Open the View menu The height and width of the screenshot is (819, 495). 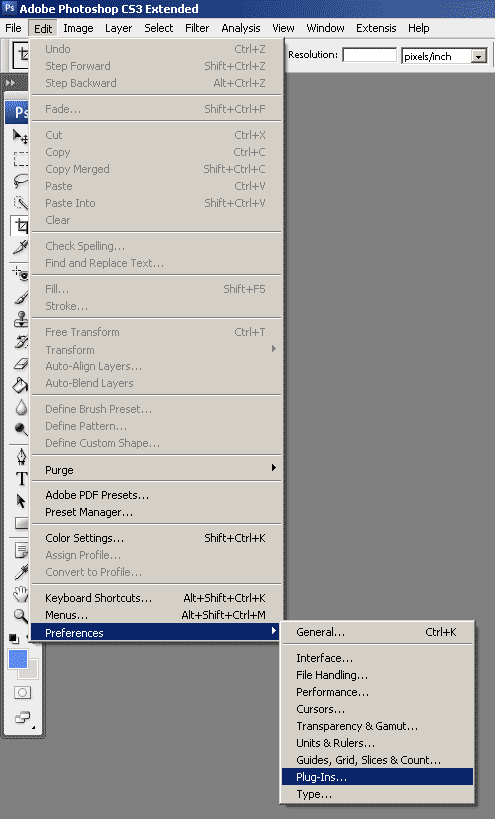[x=283, y=28]
